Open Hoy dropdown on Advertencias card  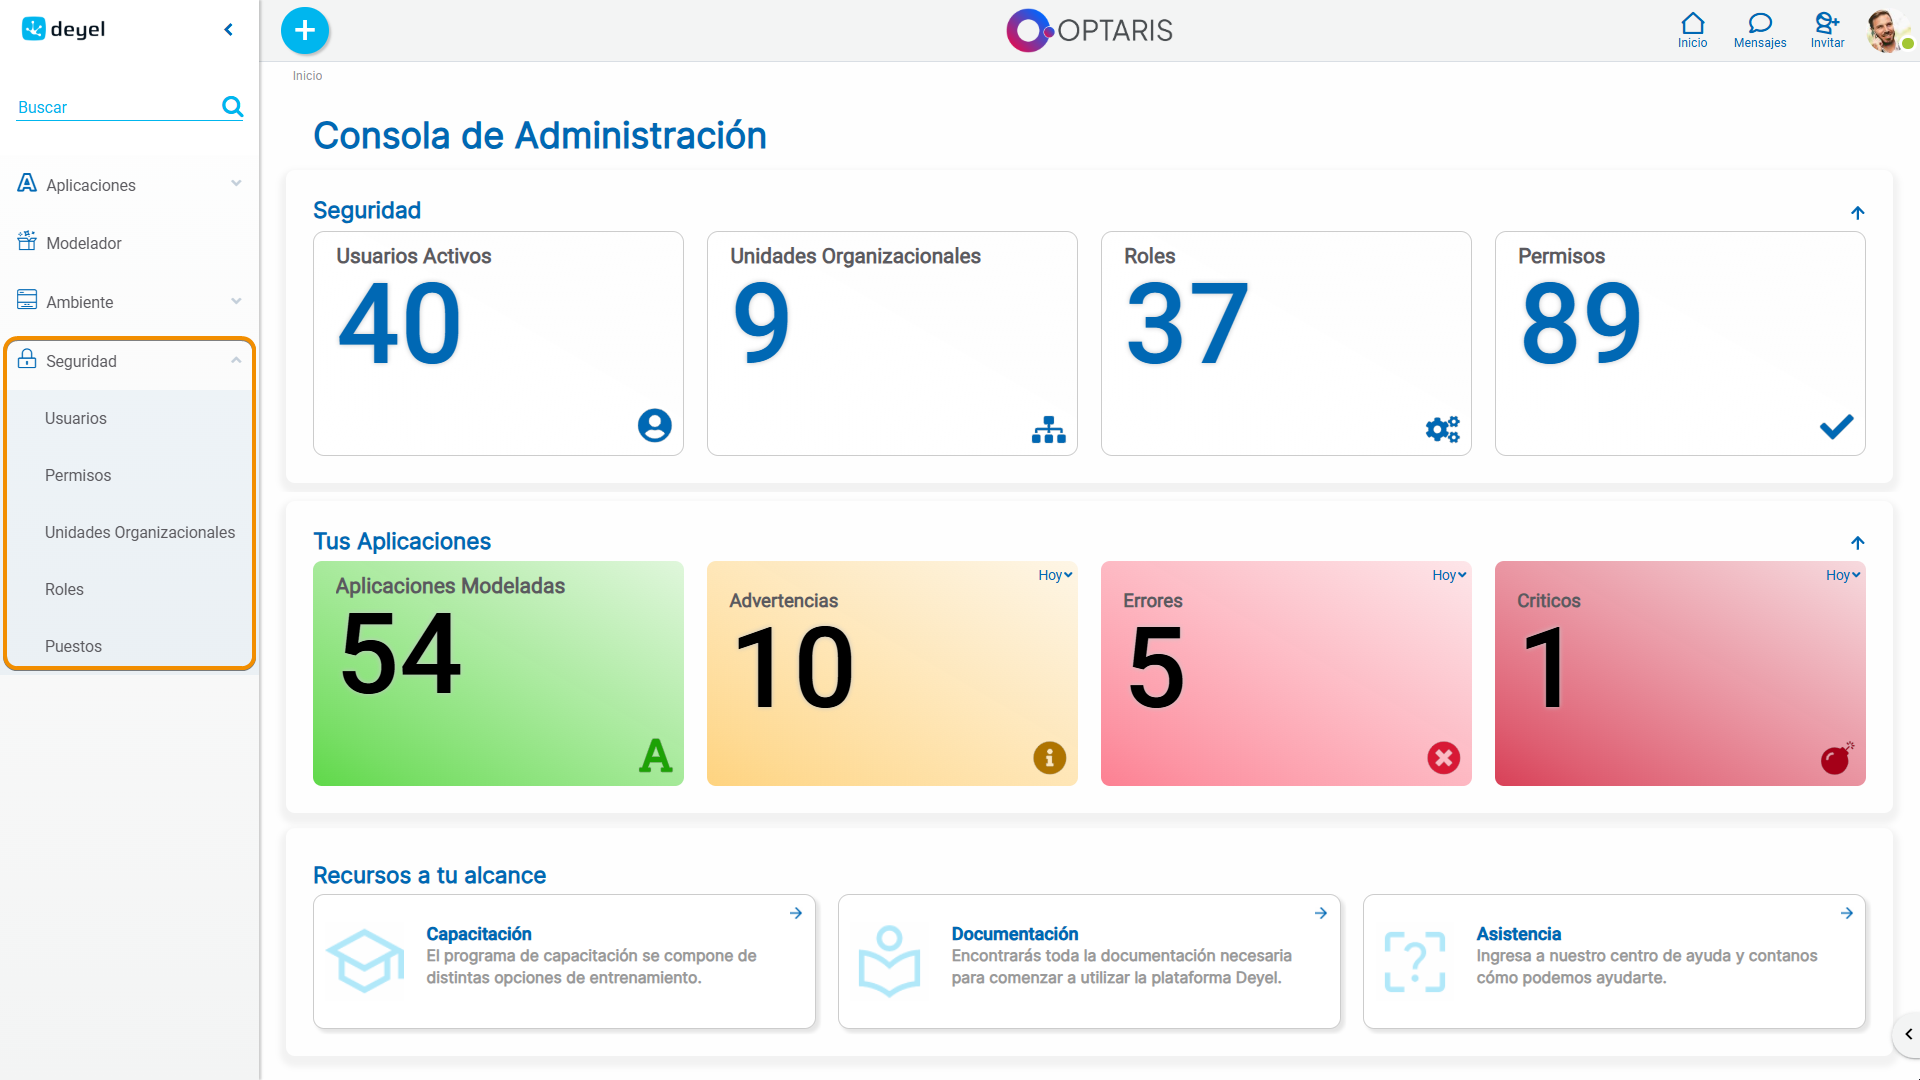[1054, 575]
